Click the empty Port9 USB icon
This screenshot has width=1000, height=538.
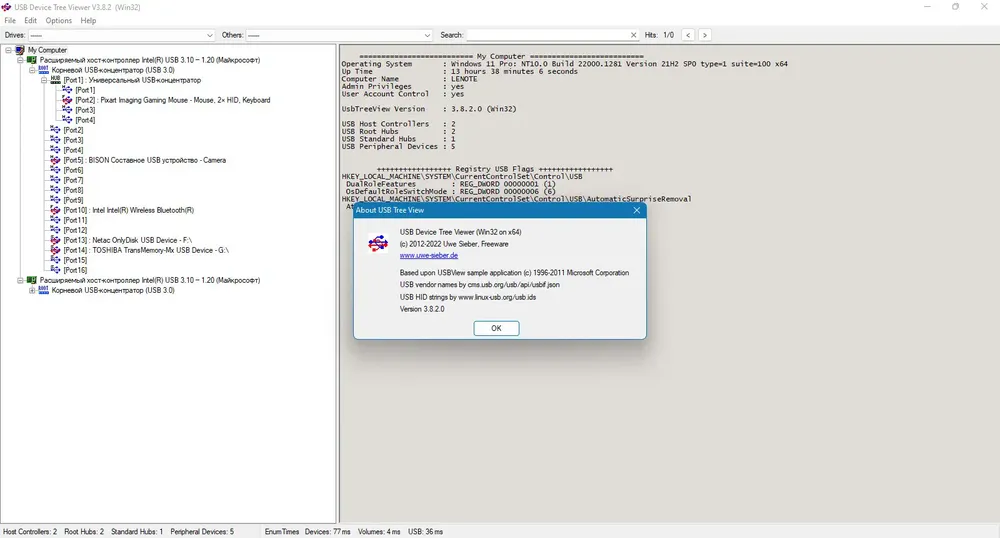tap(55, 200)
